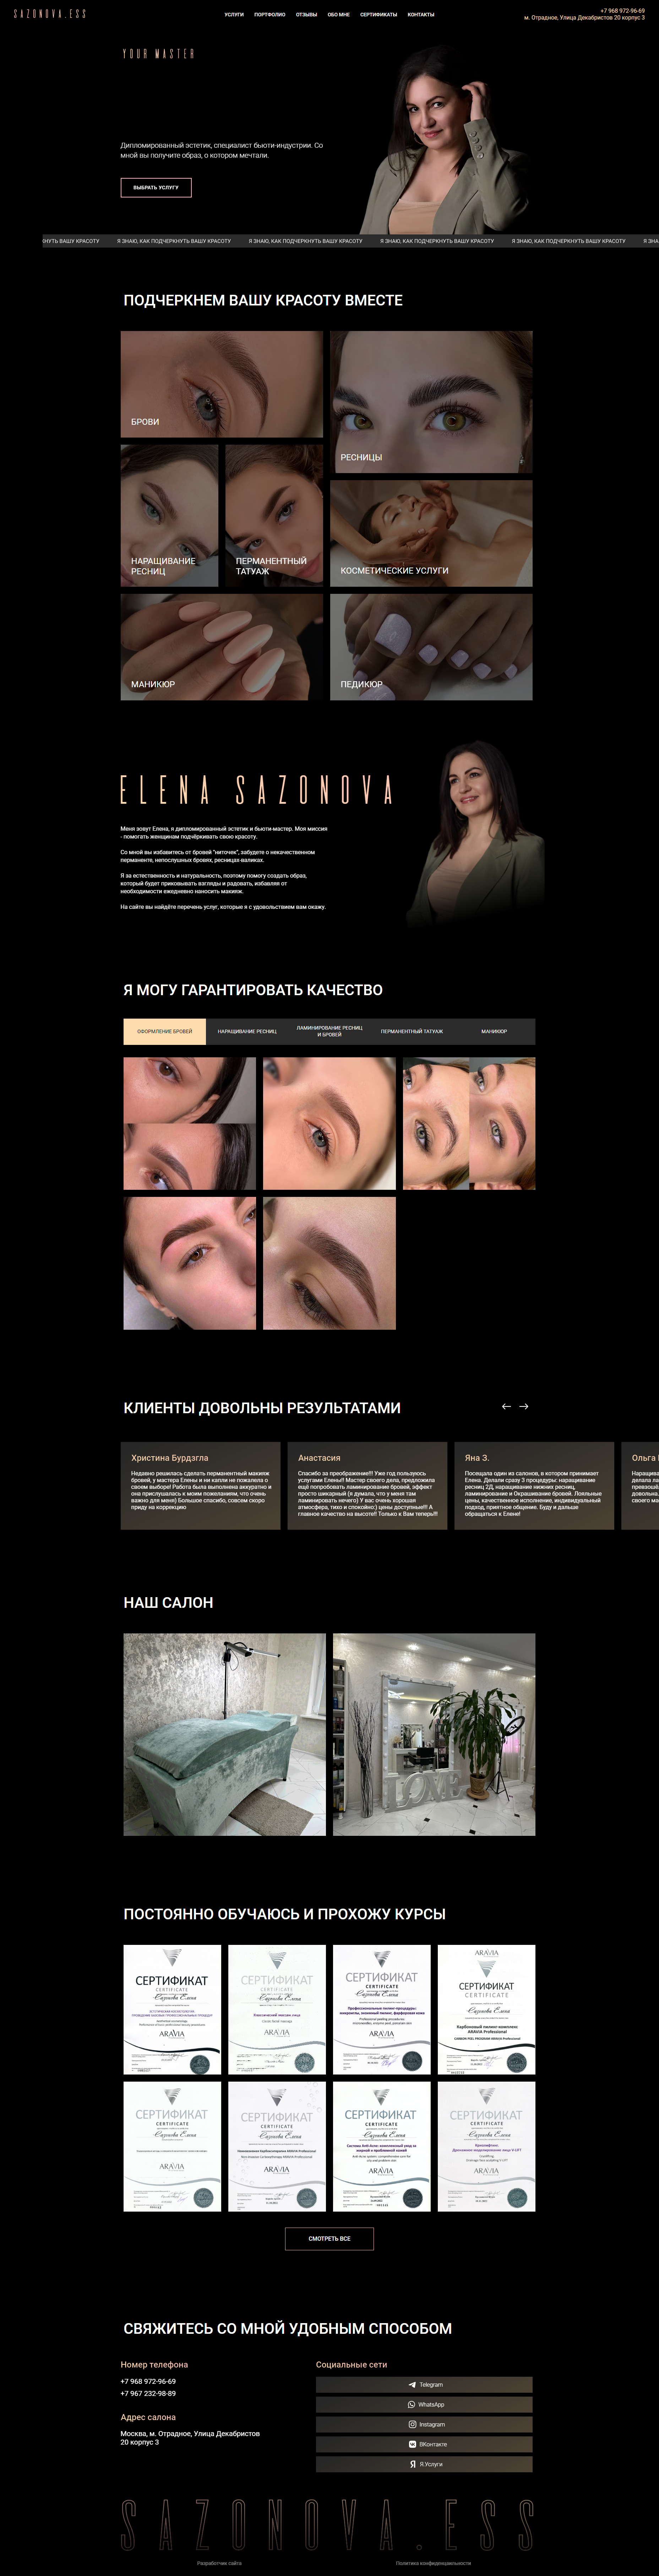
Task: Open the Маникюр service card
Action: pos(222,647)
